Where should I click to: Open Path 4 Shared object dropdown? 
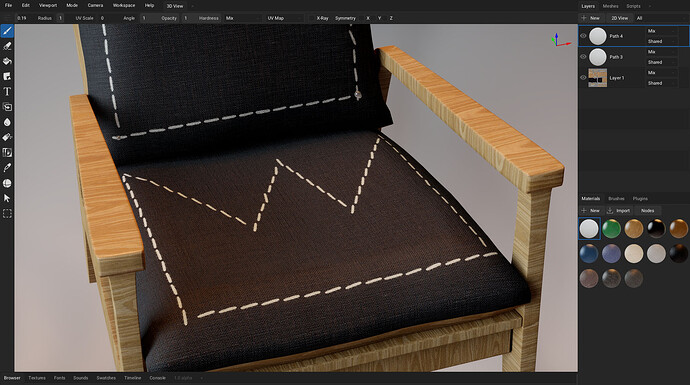661,41
